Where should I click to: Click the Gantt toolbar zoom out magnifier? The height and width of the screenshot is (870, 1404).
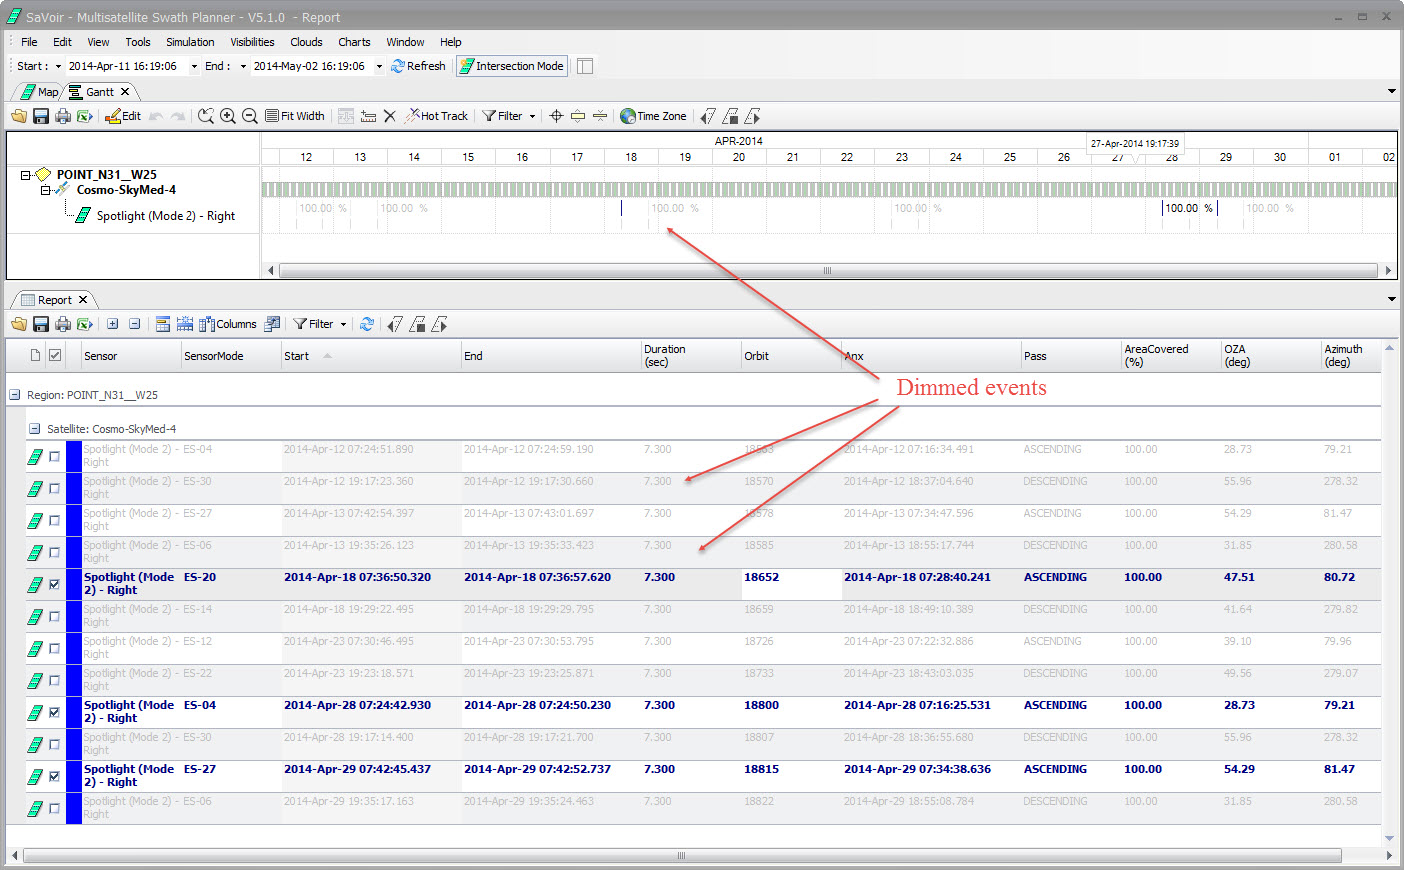click(250, 116)
